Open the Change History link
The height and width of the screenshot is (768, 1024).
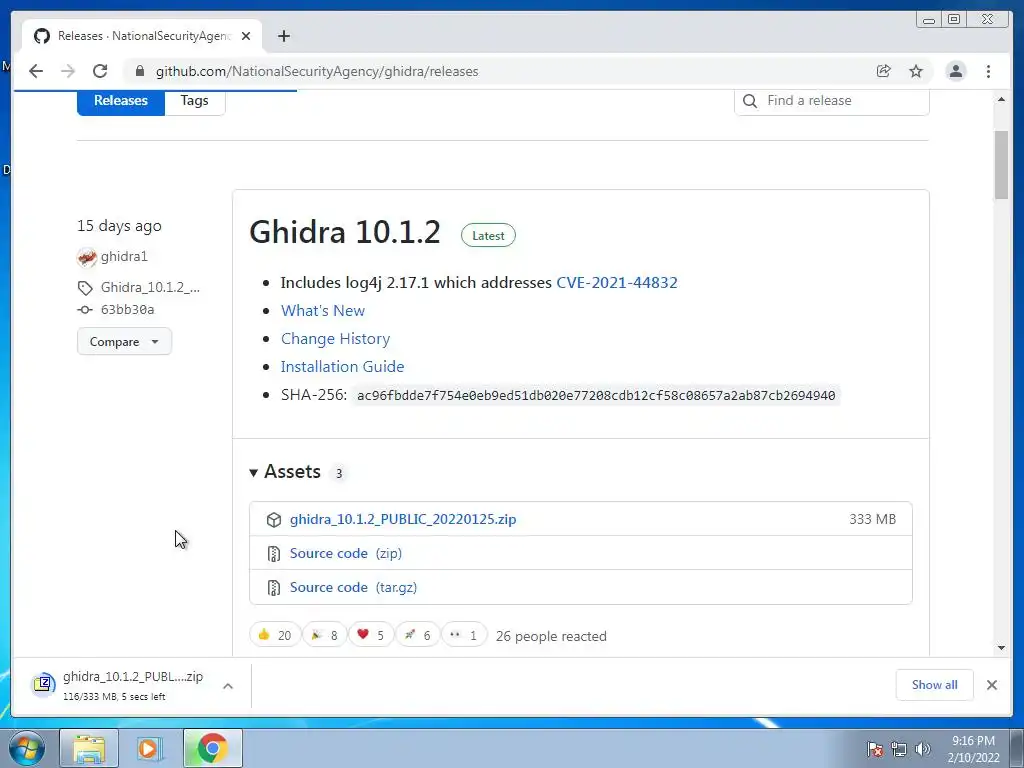pos(335,339)
